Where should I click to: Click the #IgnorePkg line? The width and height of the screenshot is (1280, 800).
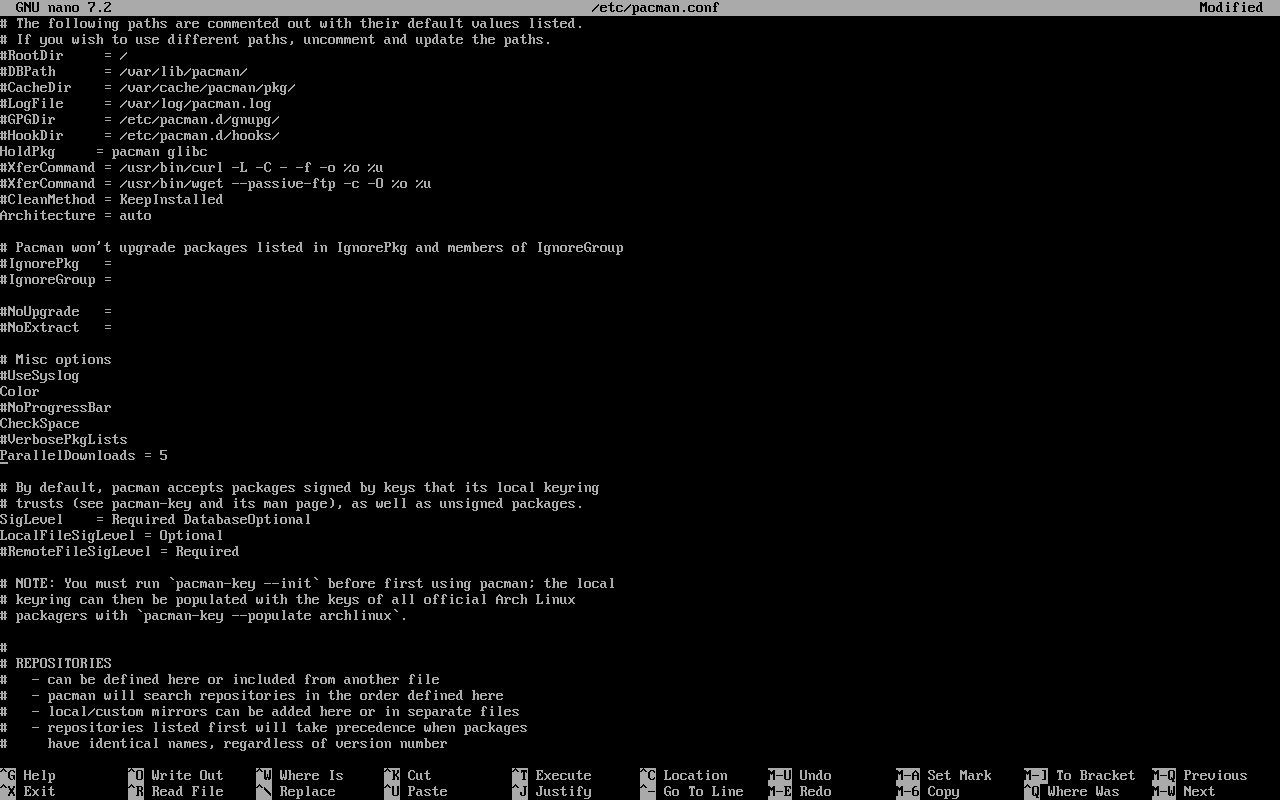pyautogui.click(x=56, y=263)
